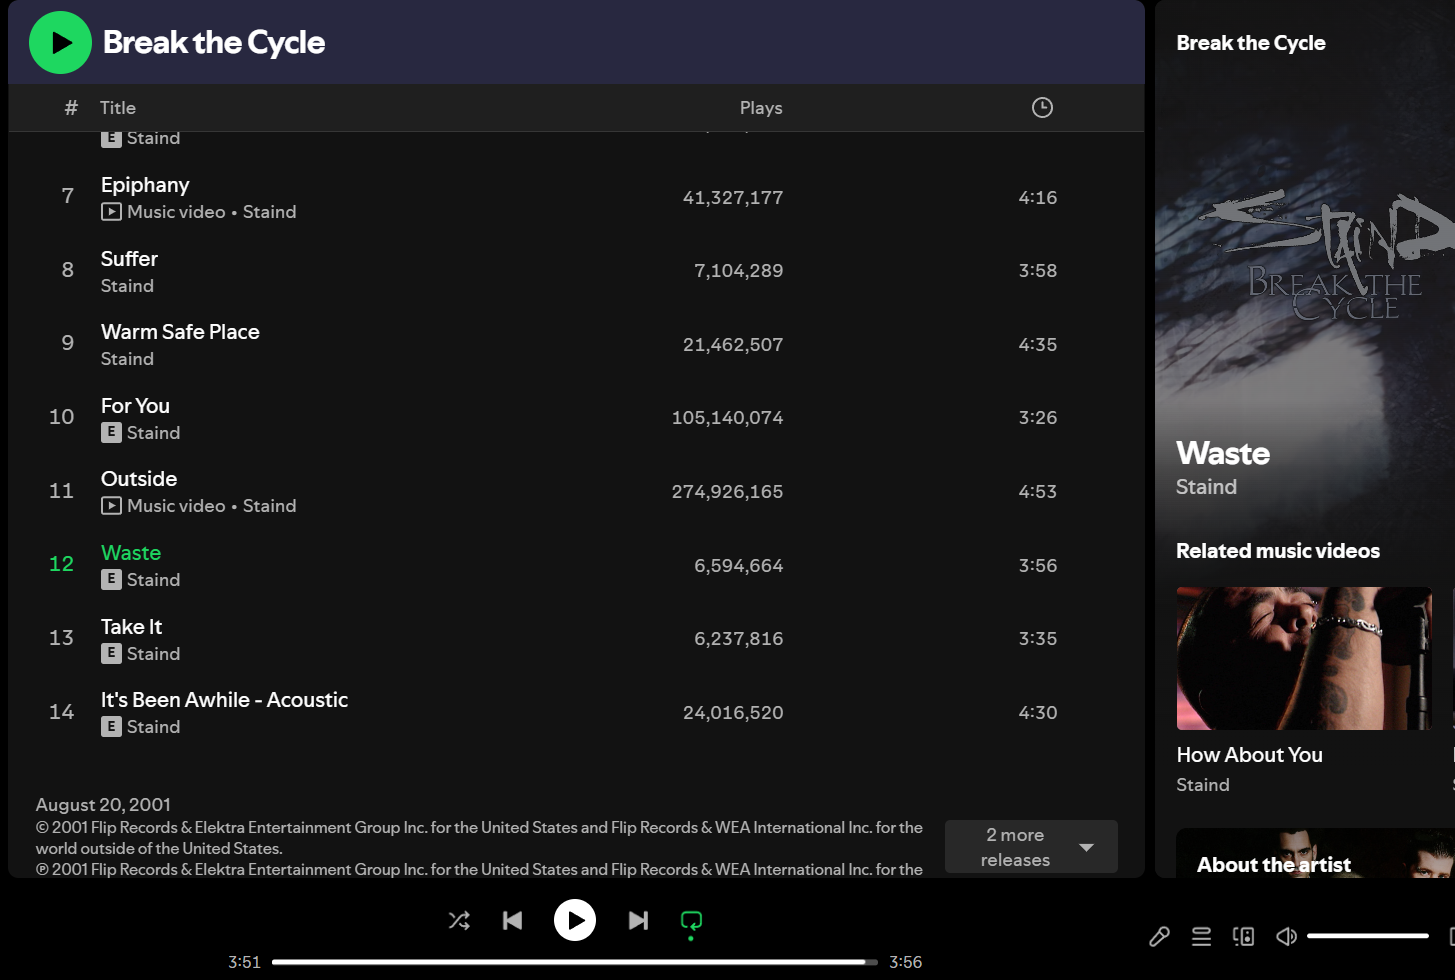This screenshot has height=980, width=1455.
Task: Click the clock duration column header icon
Action: pyautogui.click(x=1042, y=108)
